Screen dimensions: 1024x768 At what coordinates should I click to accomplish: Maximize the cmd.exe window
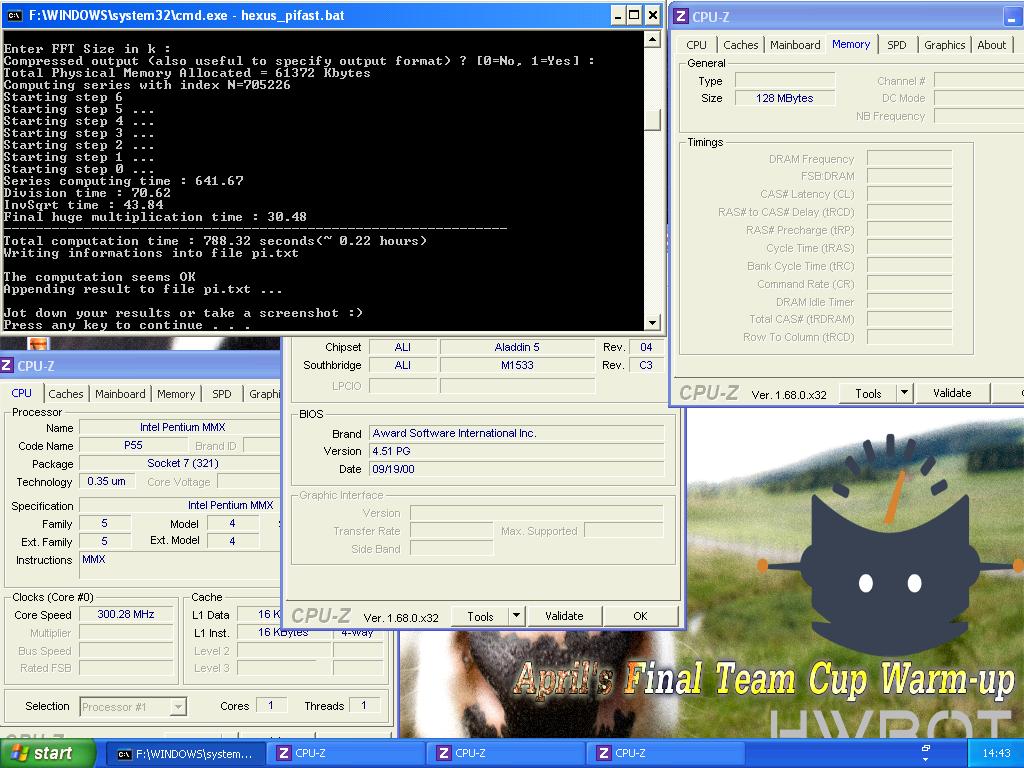point(634,16)
